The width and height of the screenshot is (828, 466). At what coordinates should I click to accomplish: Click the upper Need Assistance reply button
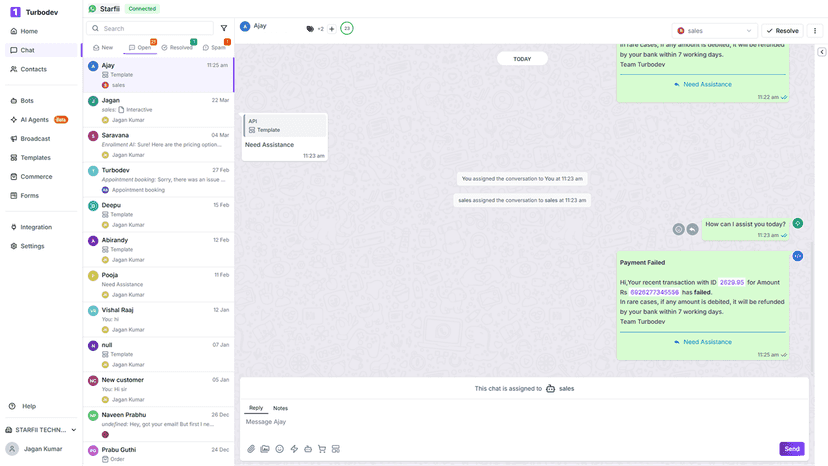click(703, 85)
